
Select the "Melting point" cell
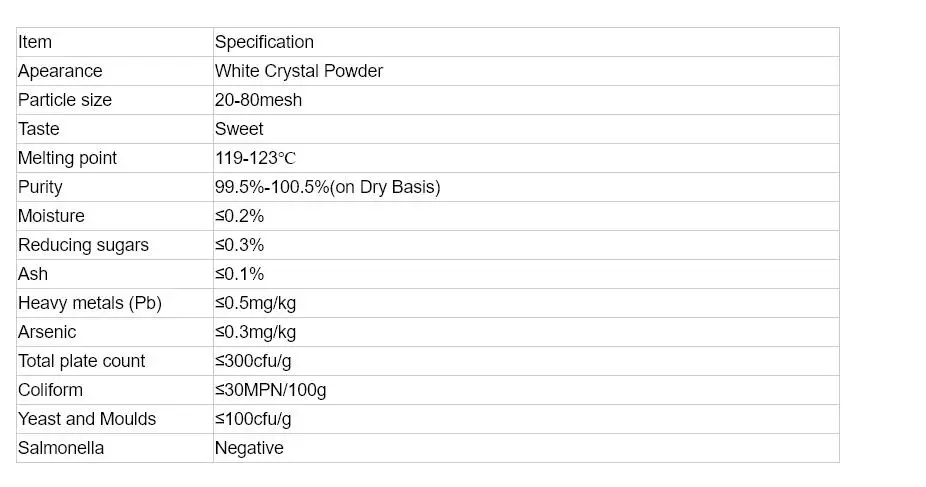[68, 158]
